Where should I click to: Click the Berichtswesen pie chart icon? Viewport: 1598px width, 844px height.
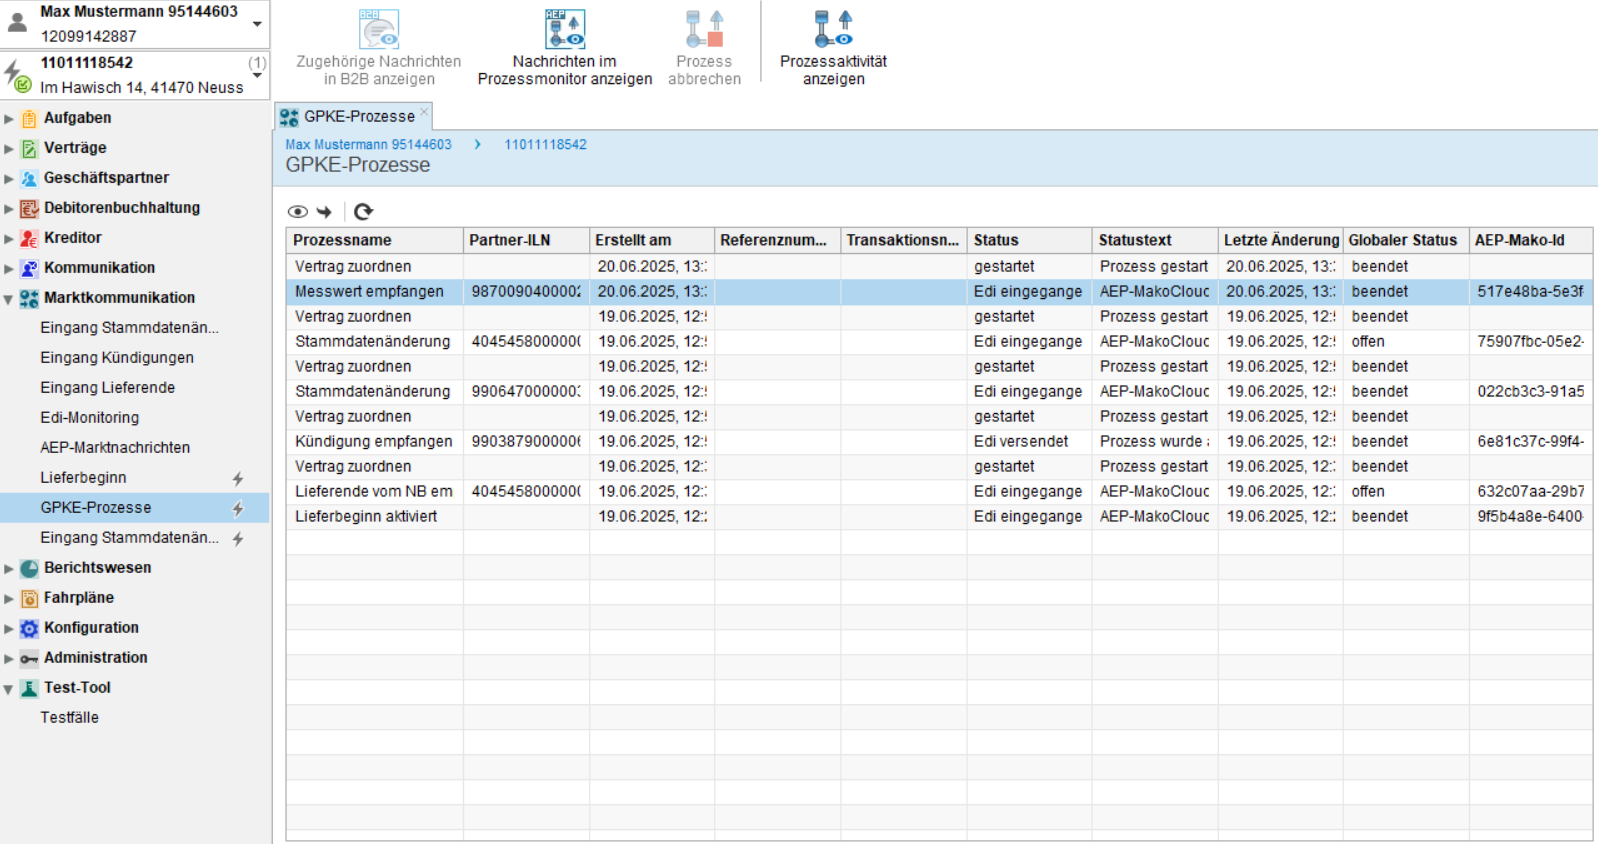tap(29, 568)
